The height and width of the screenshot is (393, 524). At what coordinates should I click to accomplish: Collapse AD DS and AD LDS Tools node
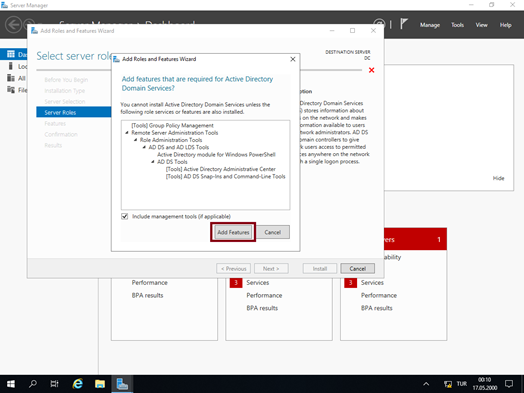(144, 147)
